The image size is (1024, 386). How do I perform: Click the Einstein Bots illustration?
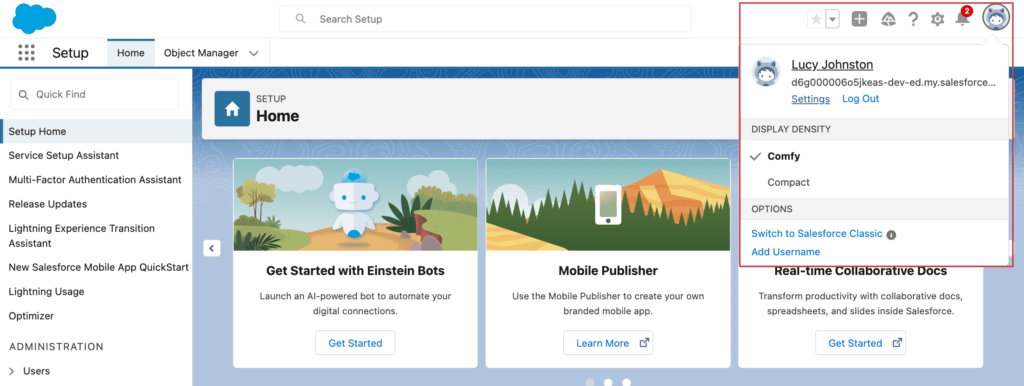pos(355,204)
